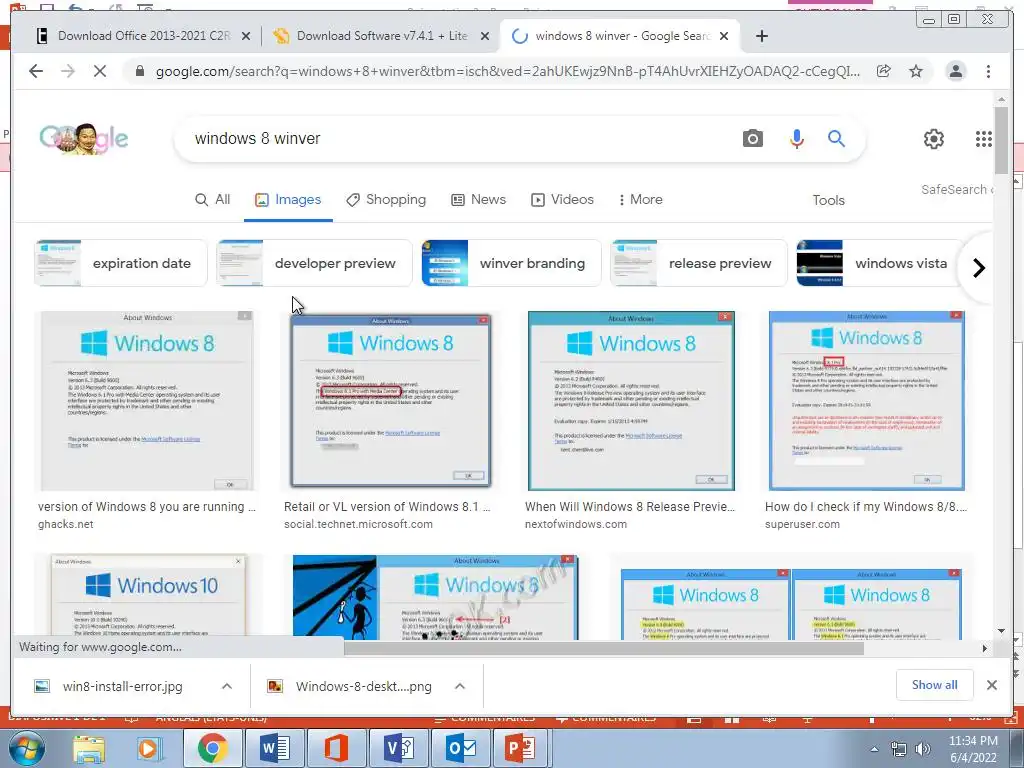Filter by winver branding chip

coord(511,263)
